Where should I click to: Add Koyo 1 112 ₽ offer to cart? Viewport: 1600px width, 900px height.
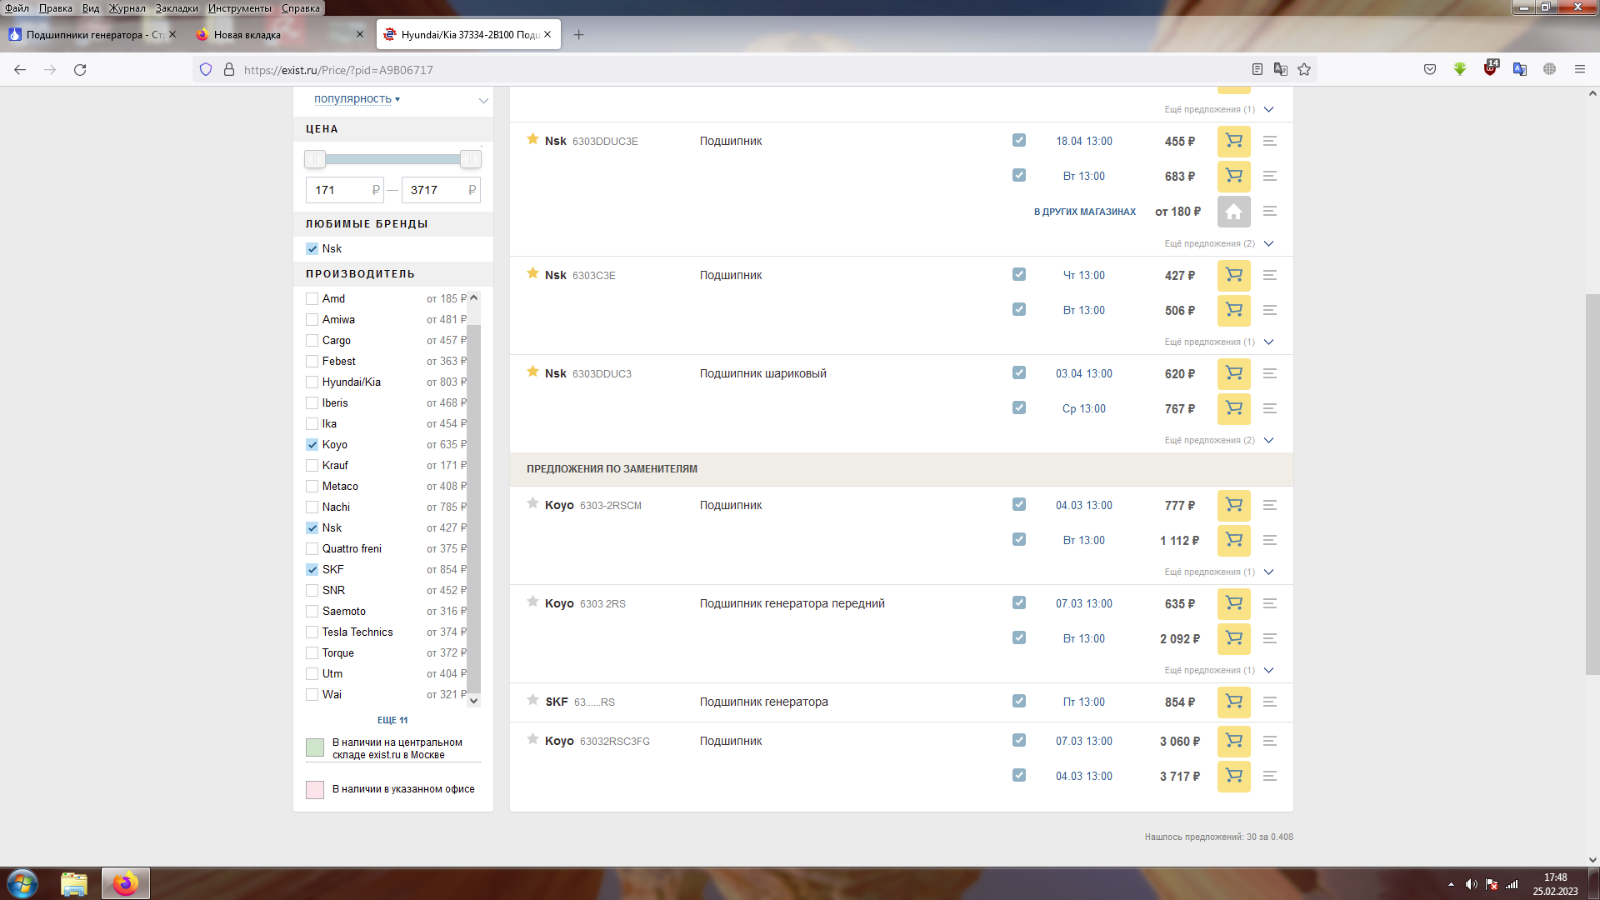1234,540
